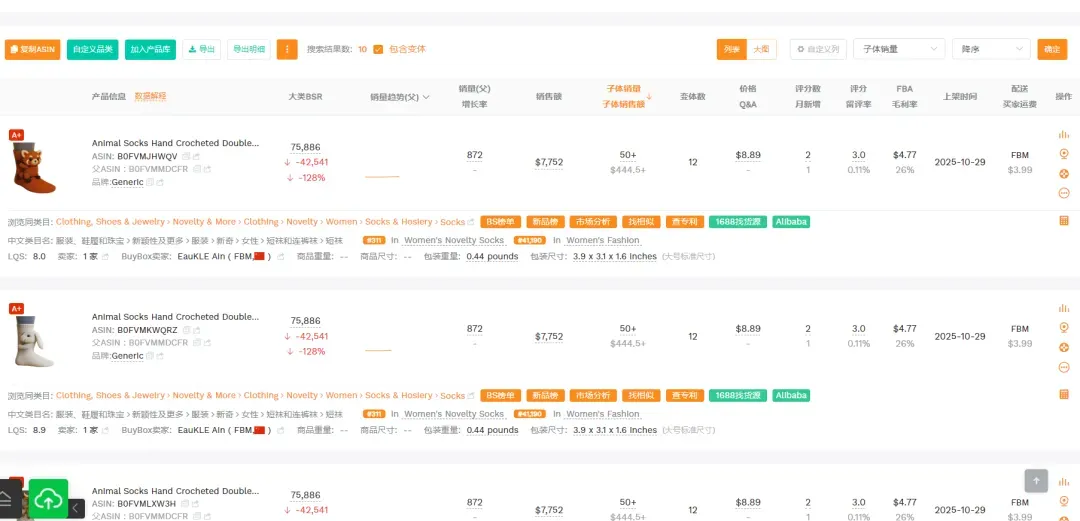
Task: Switch to 大图 large image view
Action: tap(761, 49)
